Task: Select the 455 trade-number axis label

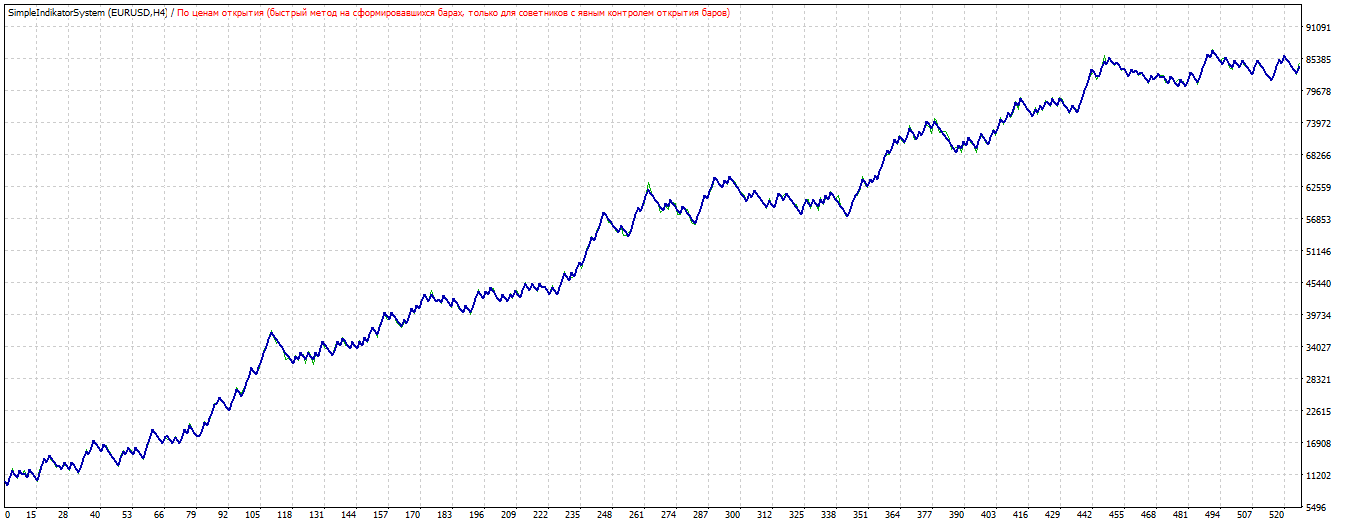Action: click(x=1117, y=515)
